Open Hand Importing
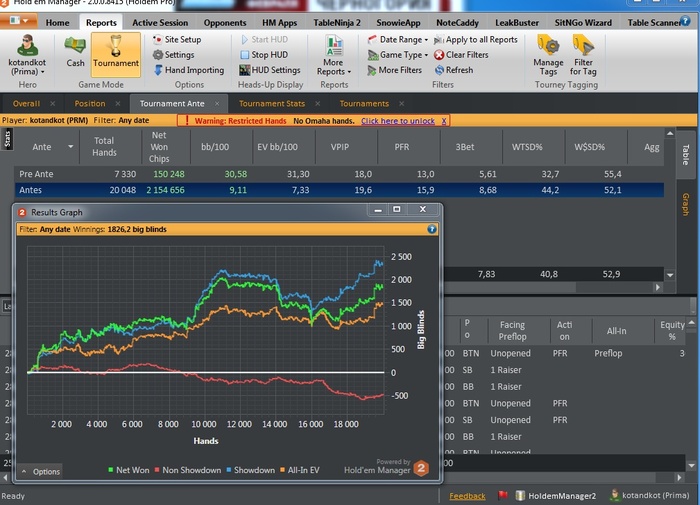The image size is (700, 505). coord(188,70)
